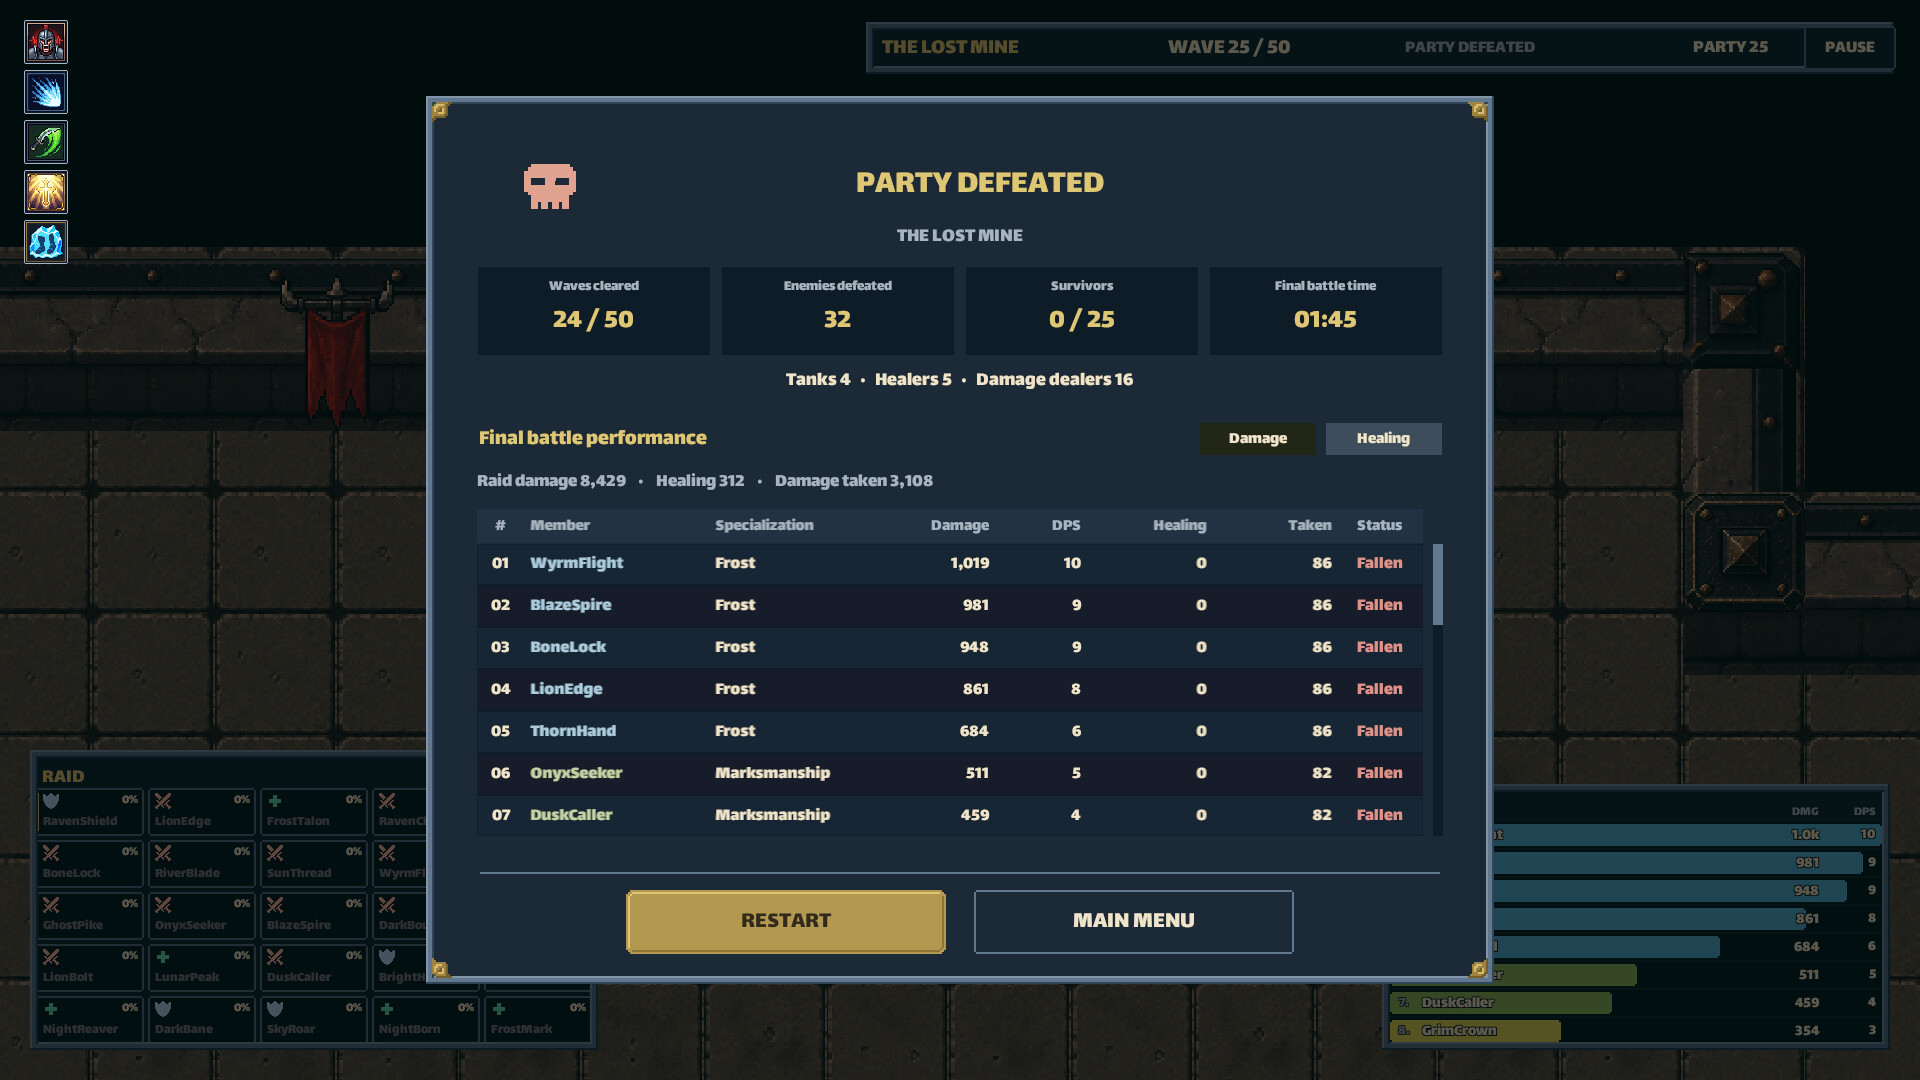Select the red armored warrior ability icon
This screenshot has width=1920, height=1080.
(x=46, y=42)
